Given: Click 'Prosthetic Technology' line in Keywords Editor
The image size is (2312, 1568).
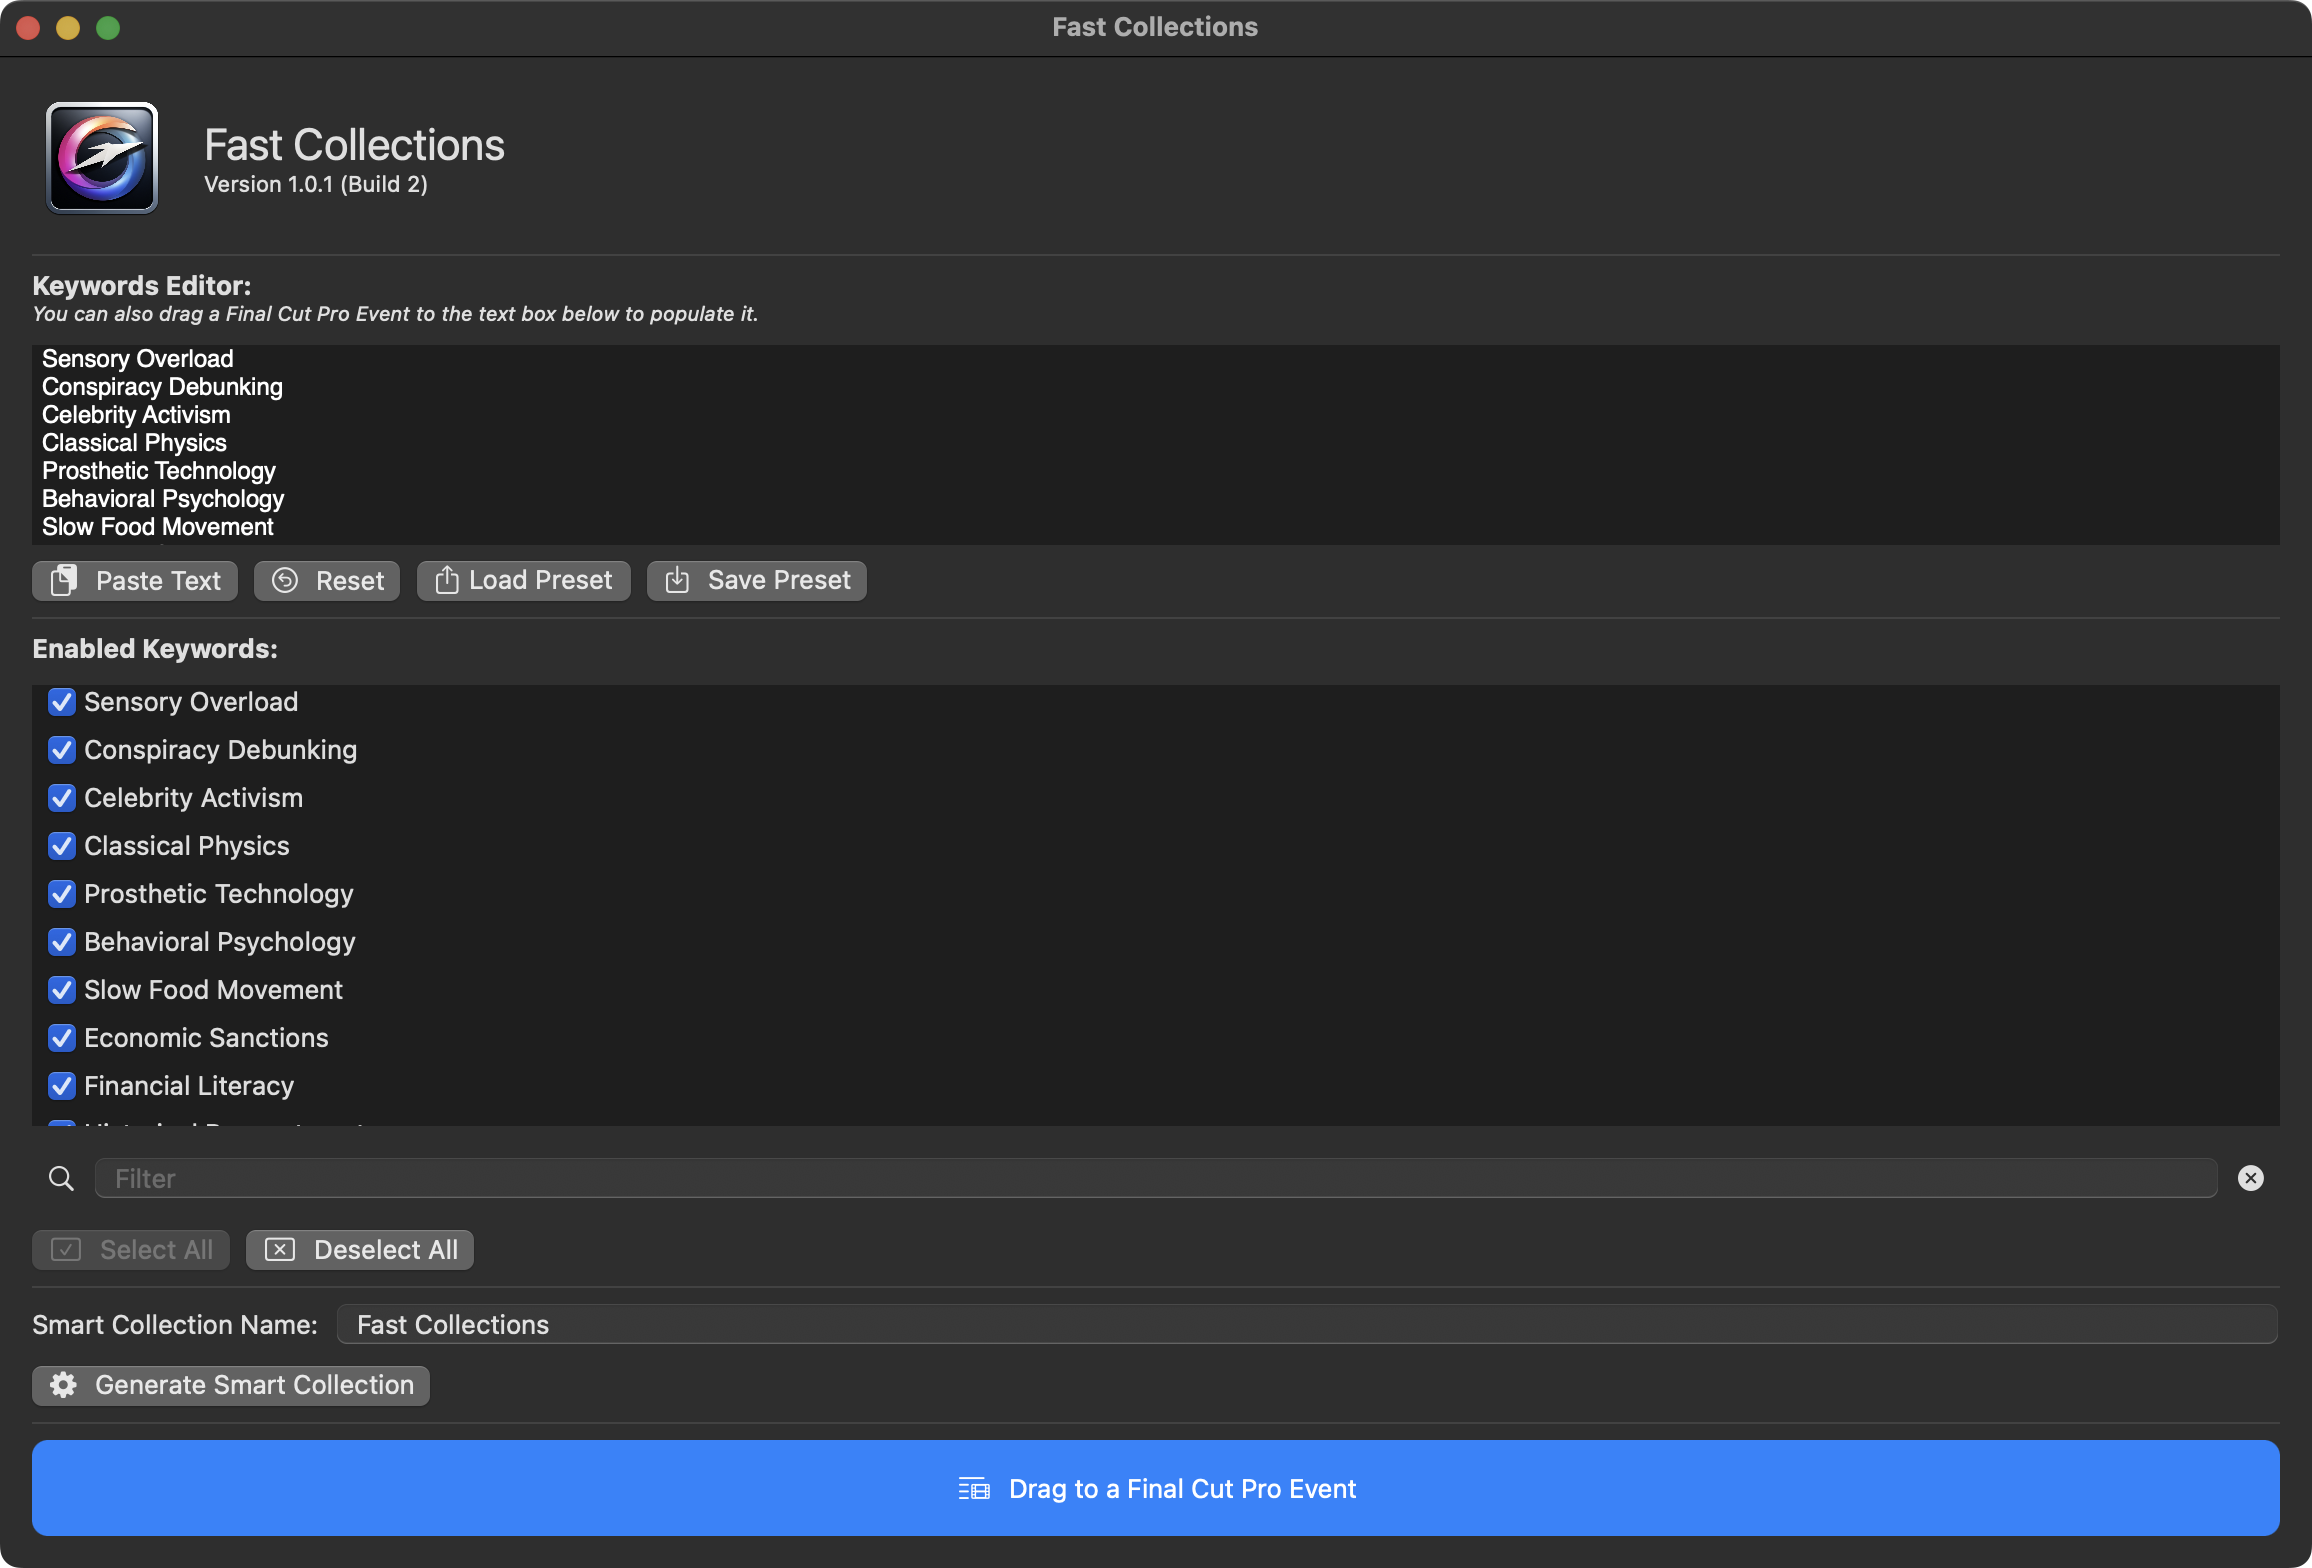Looking at the screenshot, I should coord(159,471).
